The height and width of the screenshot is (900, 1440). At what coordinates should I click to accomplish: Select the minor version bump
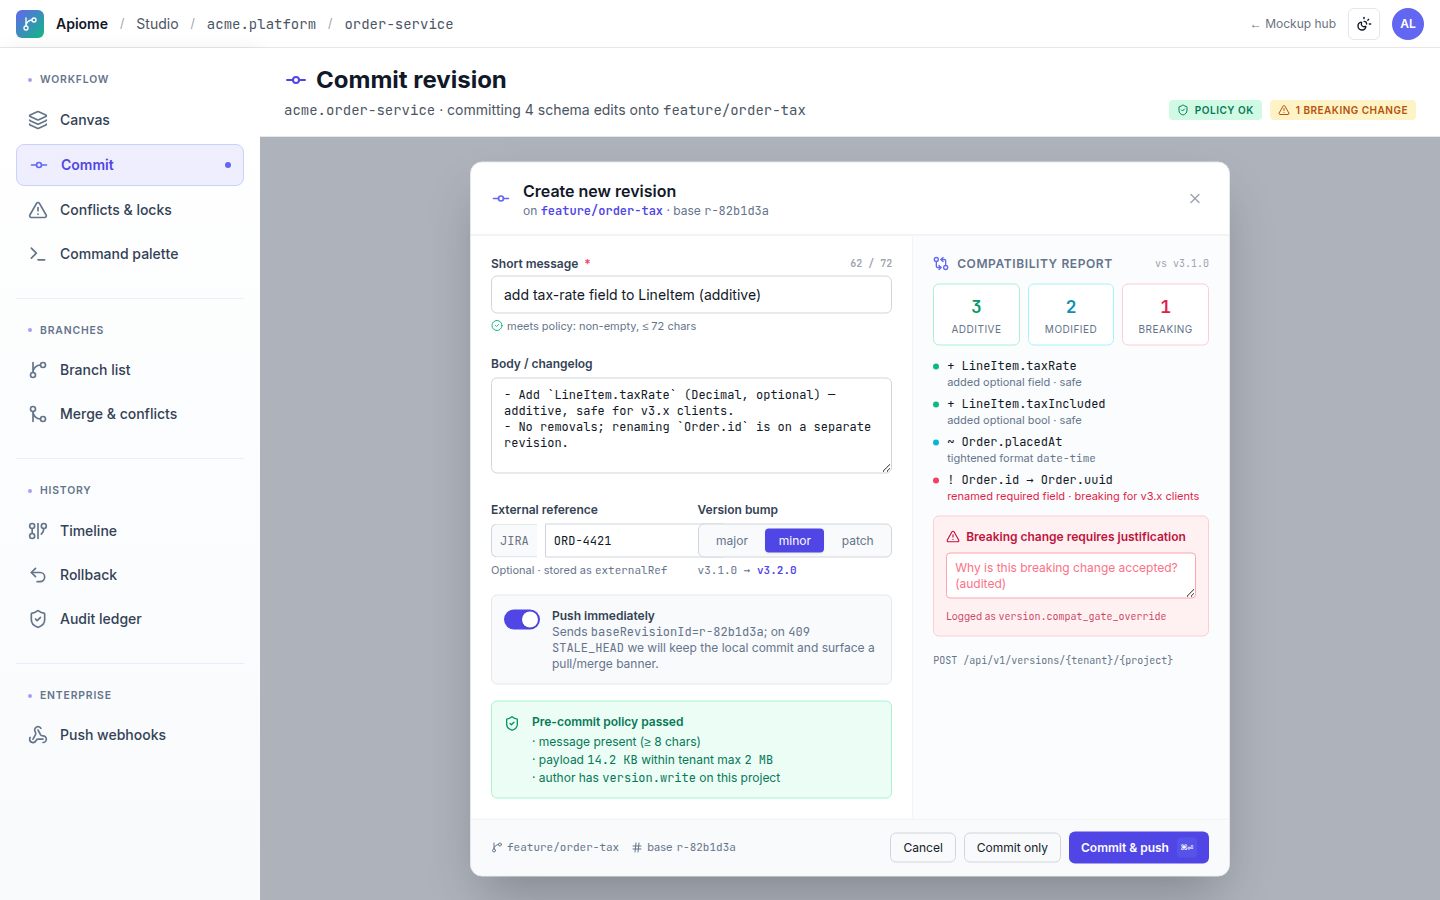795,541
